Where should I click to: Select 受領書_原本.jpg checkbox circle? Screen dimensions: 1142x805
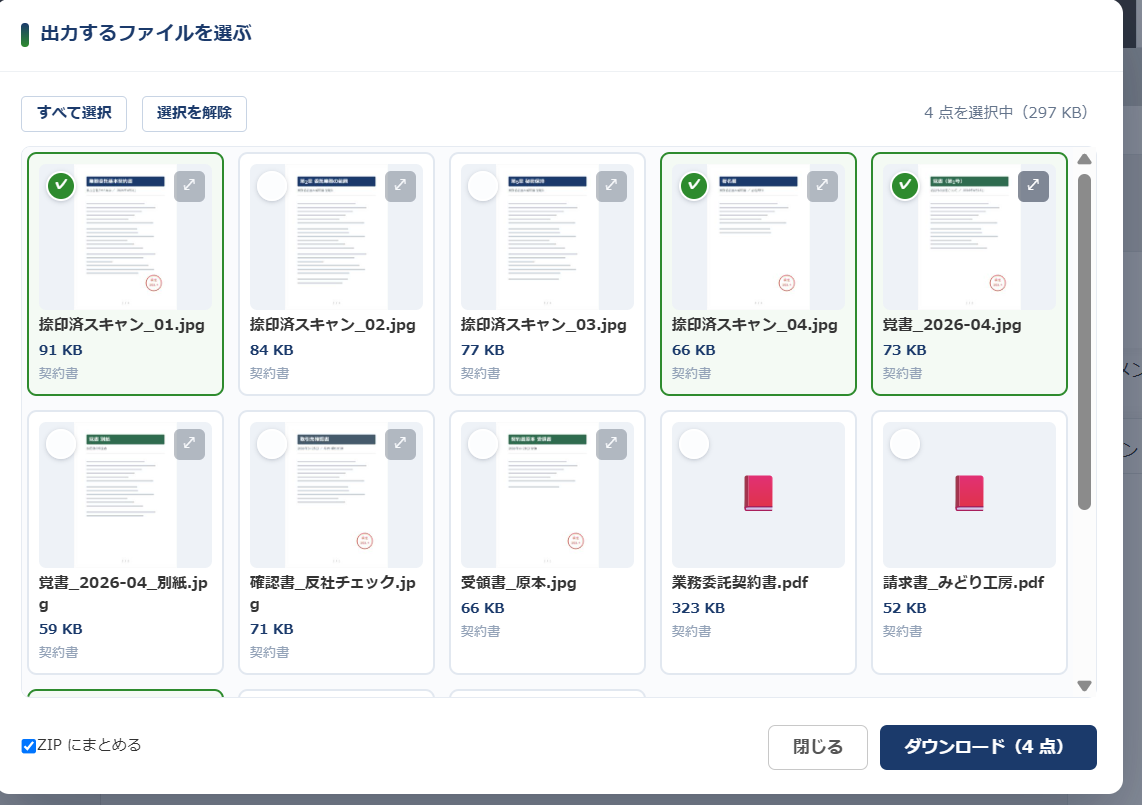tap(483, 444)
